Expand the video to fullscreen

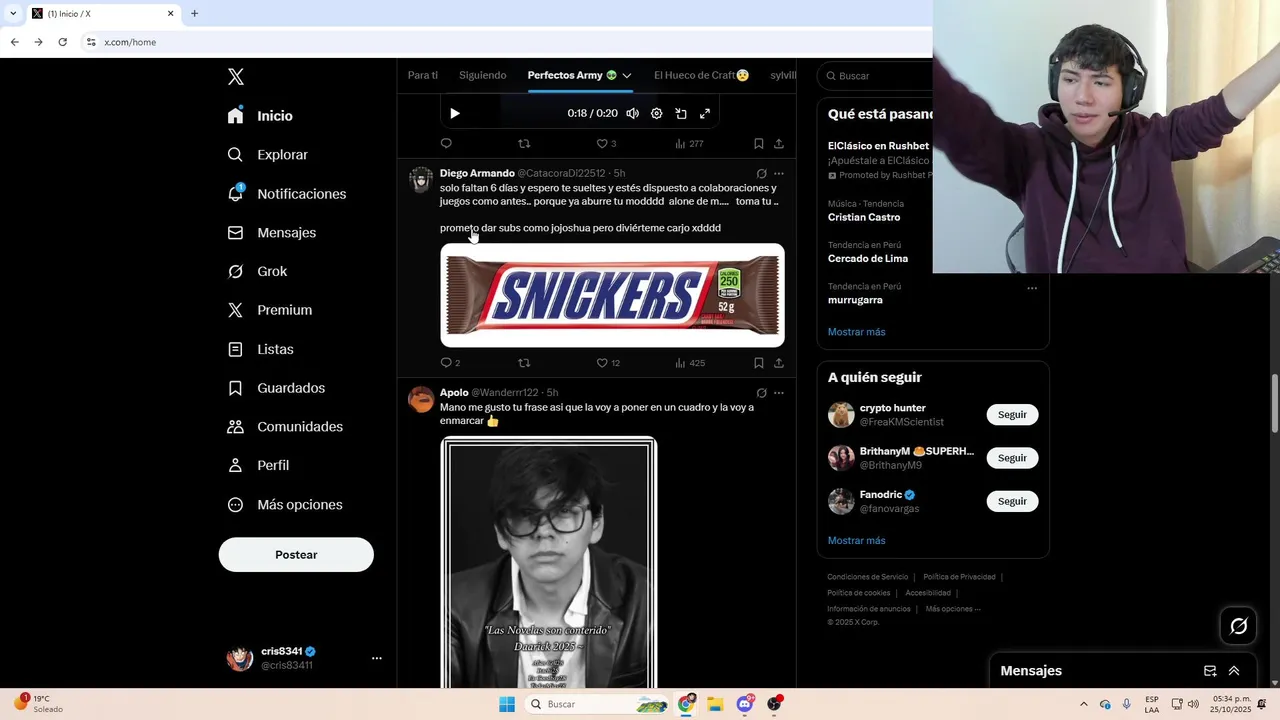coord(705,114)
